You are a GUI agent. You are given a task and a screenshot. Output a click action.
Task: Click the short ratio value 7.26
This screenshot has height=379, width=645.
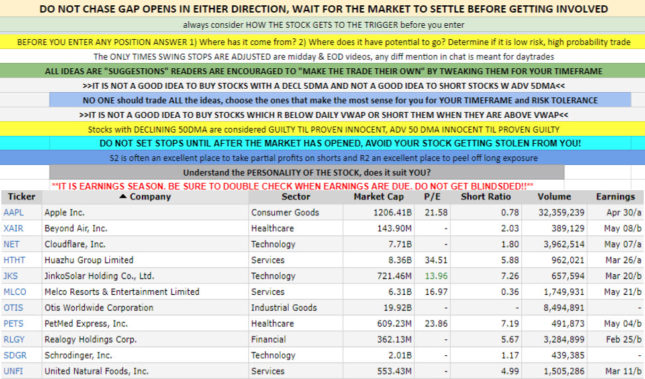click(x=510, y=276)
